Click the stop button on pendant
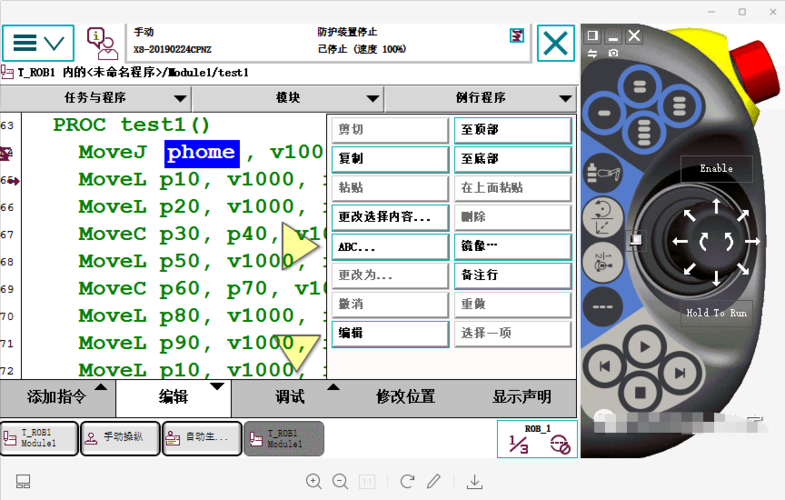This screenshot has width=785, height=500. click(640, 392)
